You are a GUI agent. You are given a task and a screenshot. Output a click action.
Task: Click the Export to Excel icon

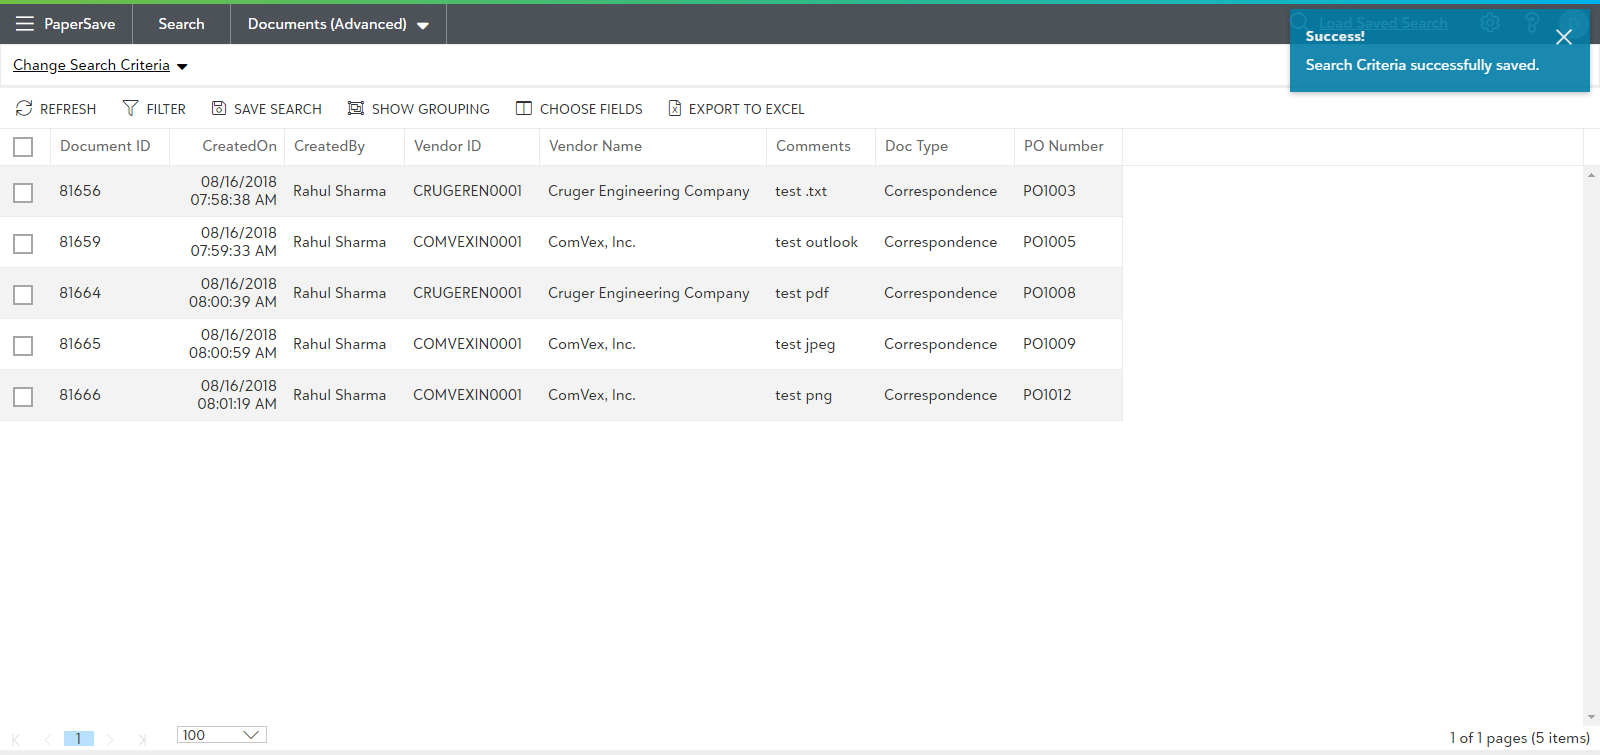click(x=675, y=108)
